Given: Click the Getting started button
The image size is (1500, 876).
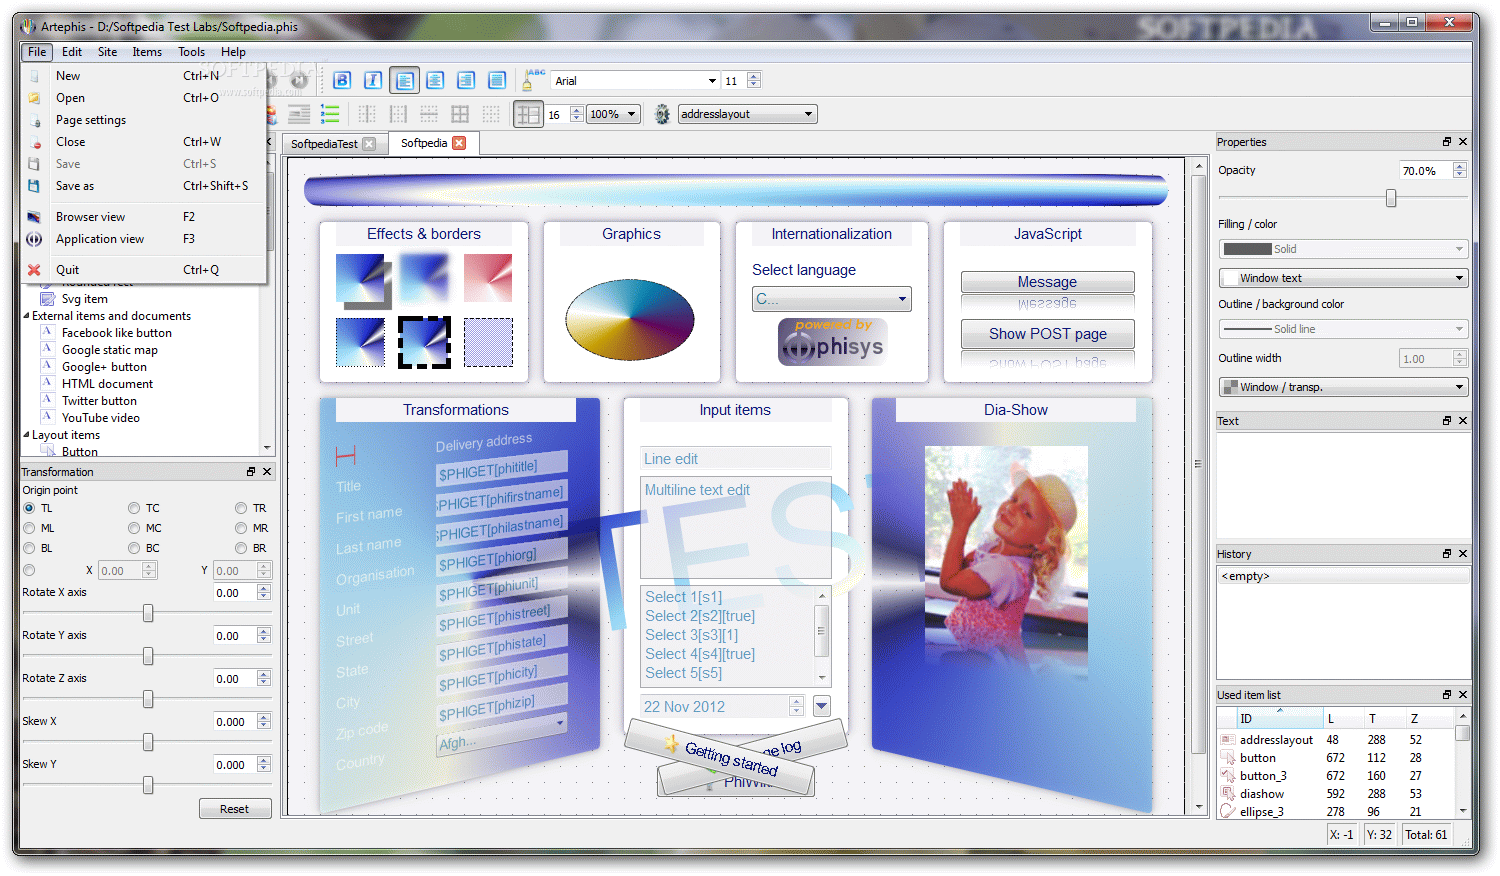Looking at the screenshot, I should (731, 759).
